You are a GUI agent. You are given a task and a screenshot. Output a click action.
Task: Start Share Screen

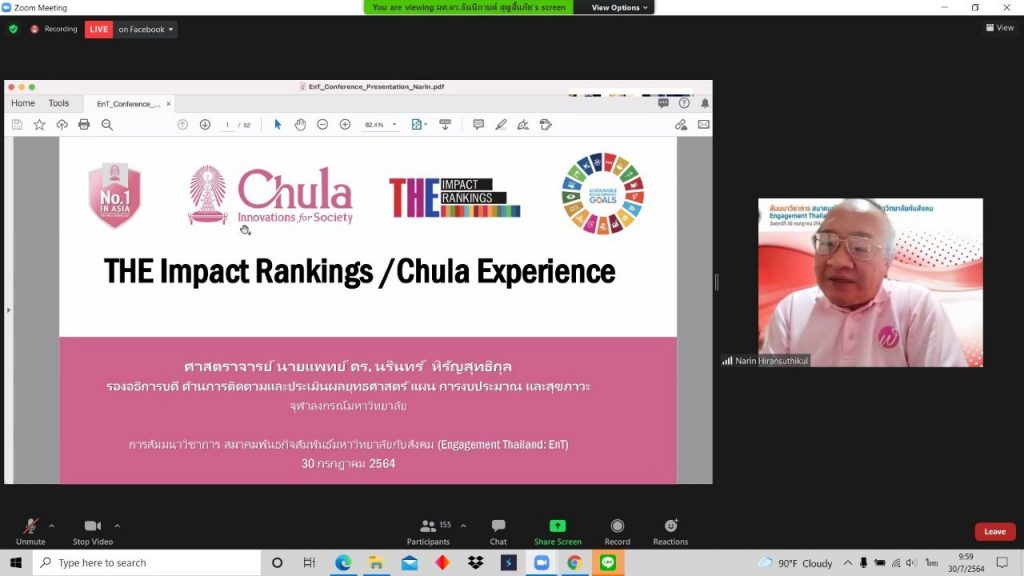coord(558,532)
